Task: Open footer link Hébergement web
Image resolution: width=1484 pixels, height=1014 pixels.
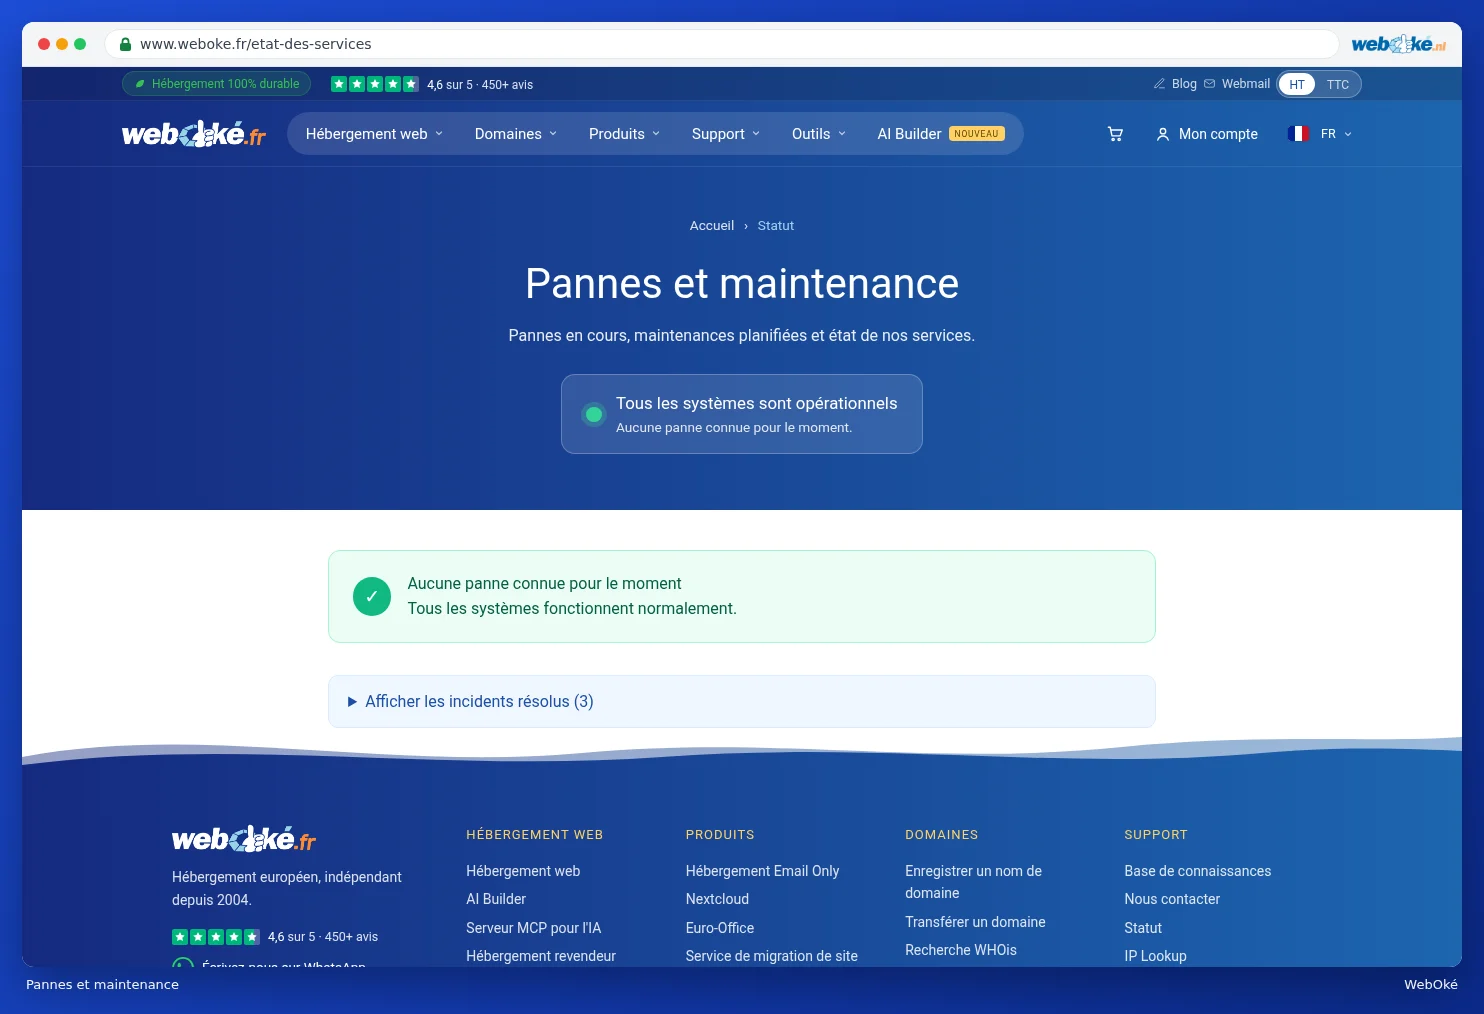Action: pyautogui.click(x=523, y=871)
